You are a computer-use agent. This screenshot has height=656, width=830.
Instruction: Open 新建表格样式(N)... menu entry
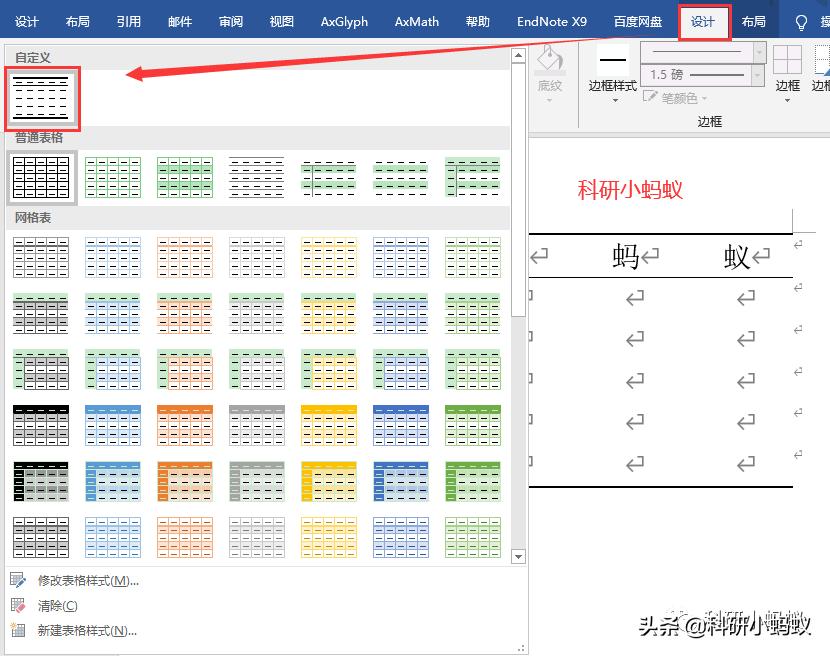click(87, 631)
